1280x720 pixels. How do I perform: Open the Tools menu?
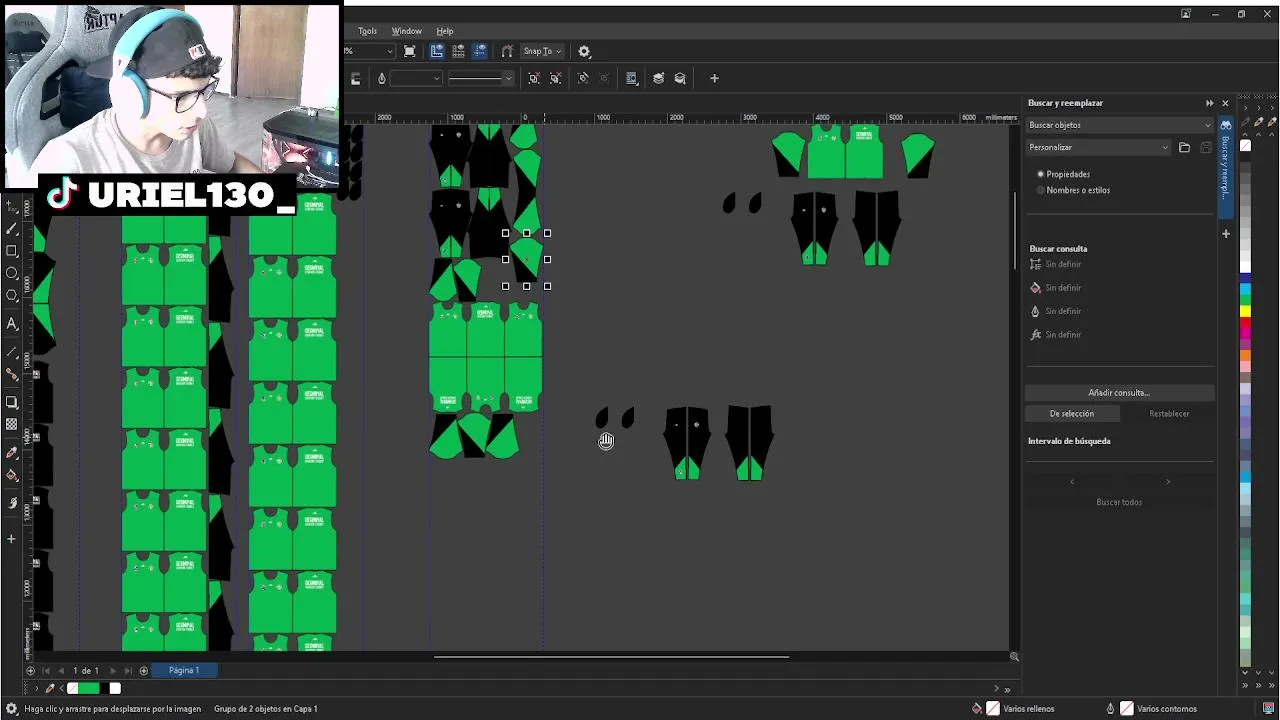click(367, 31)
